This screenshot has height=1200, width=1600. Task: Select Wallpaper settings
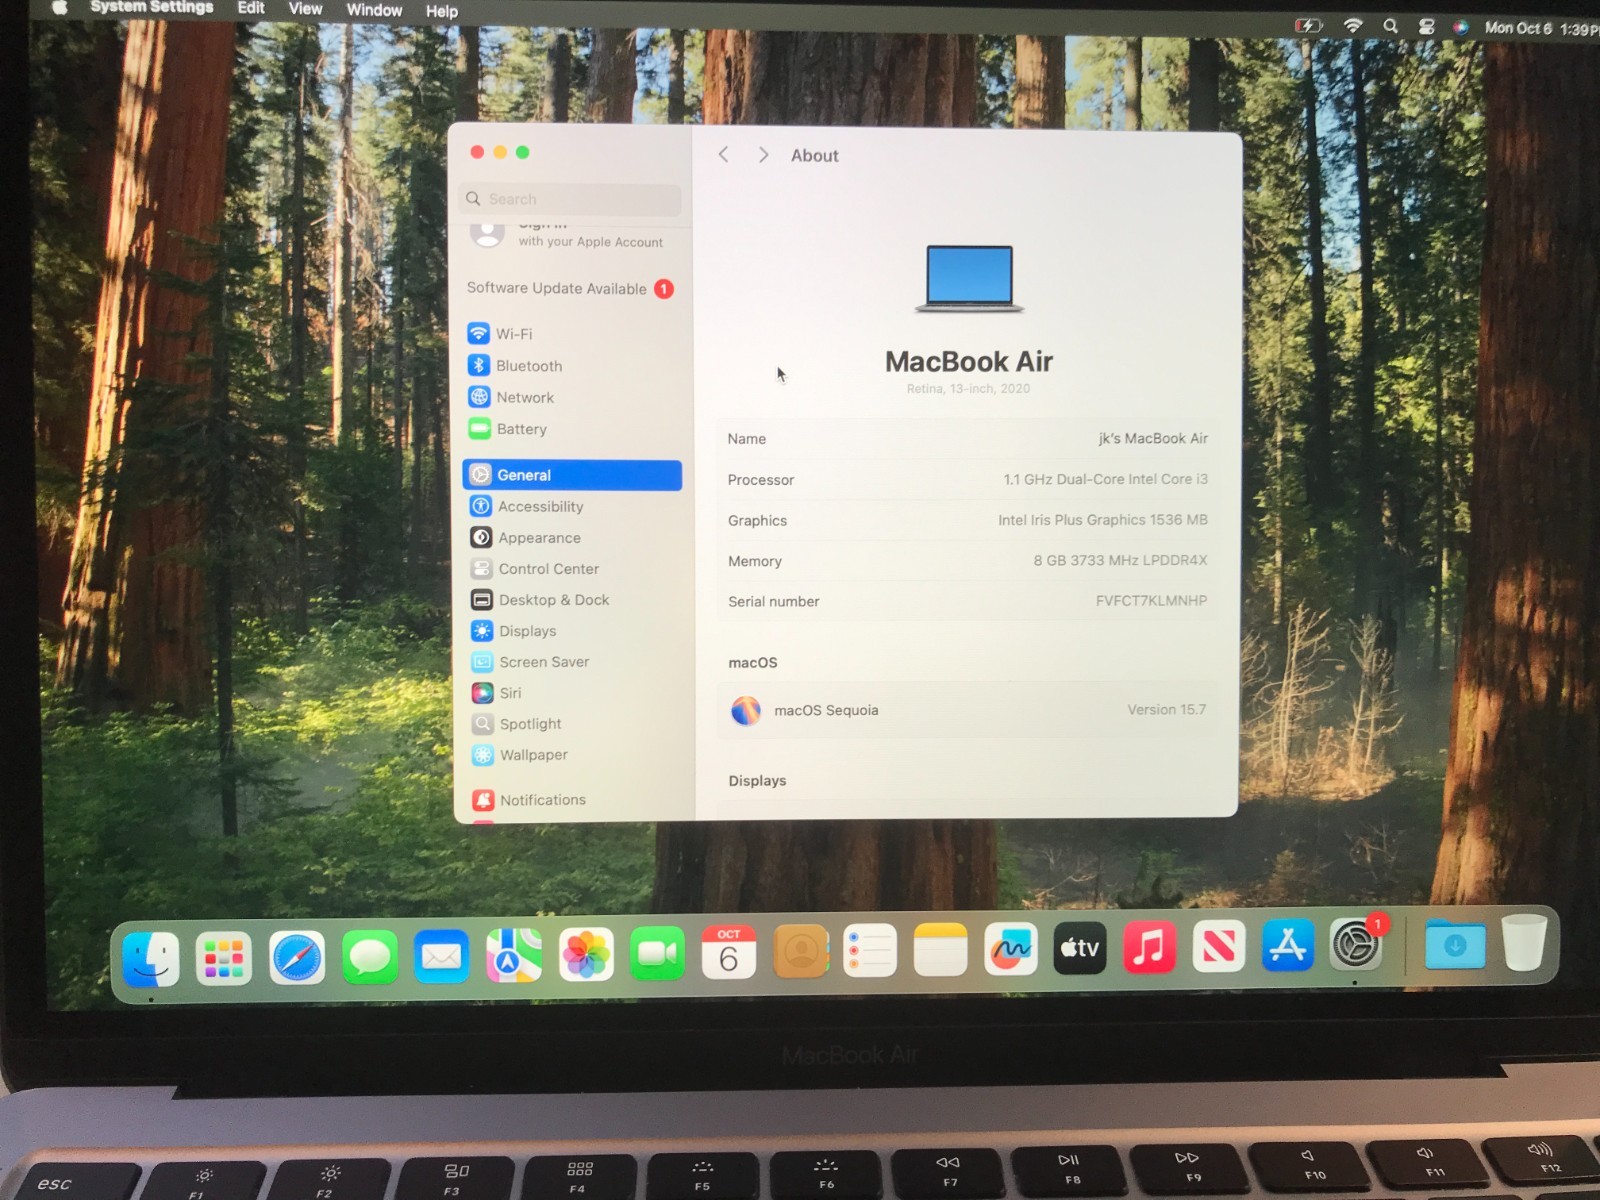[x=533, y=755]
